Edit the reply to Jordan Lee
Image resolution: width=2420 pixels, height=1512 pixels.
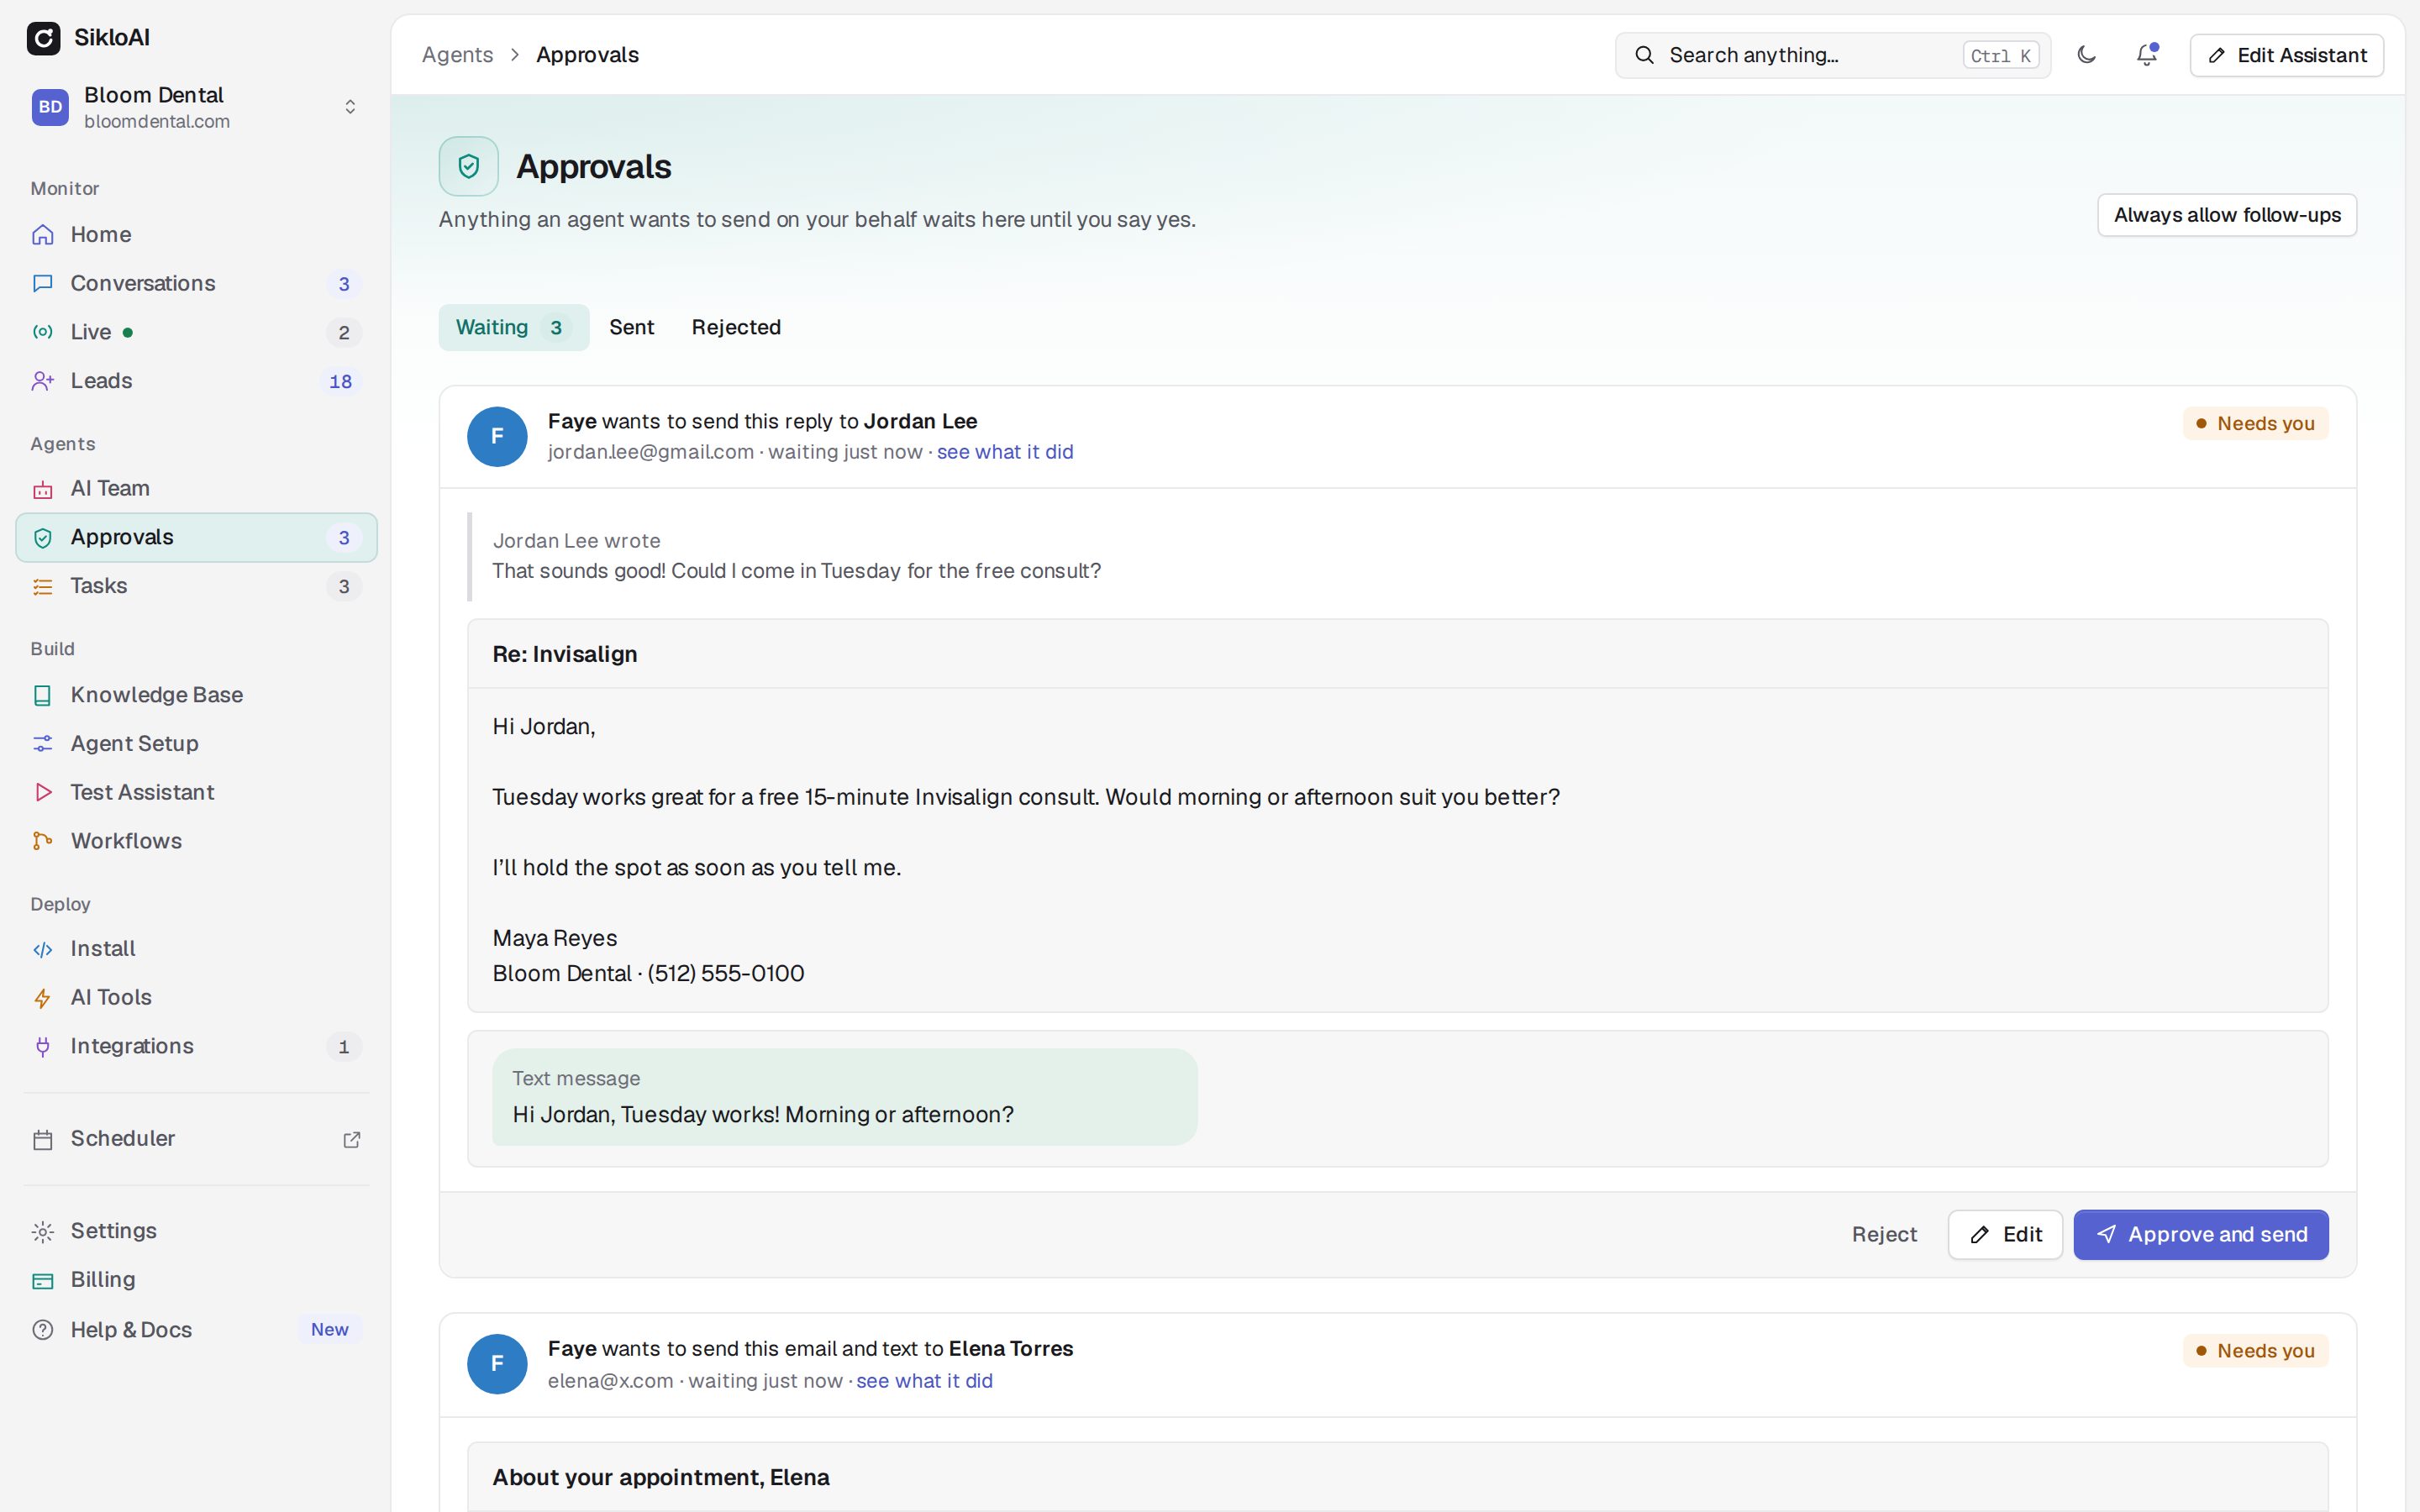coord(2004,1235)
